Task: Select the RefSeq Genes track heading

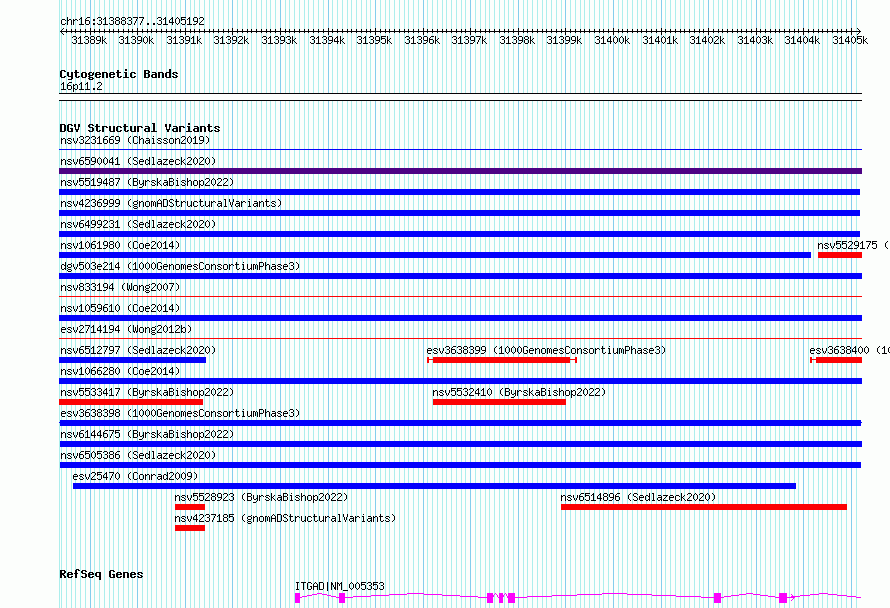Action: (x=101, y=574)
